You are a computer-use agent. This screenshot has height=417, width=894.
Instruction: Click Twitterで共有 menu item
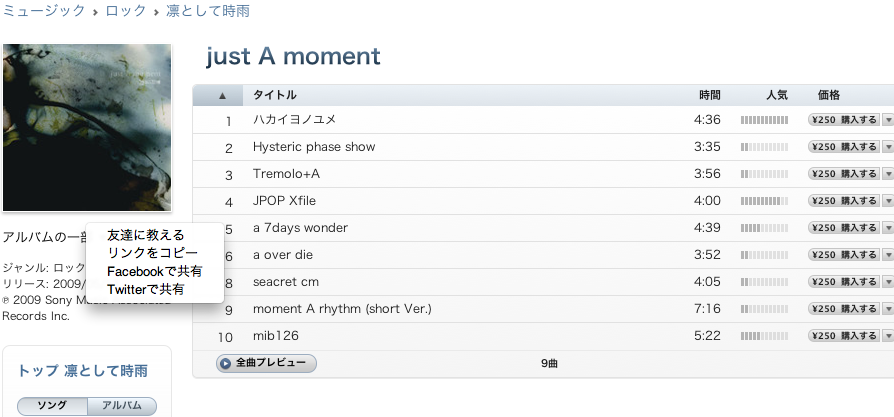145,289
